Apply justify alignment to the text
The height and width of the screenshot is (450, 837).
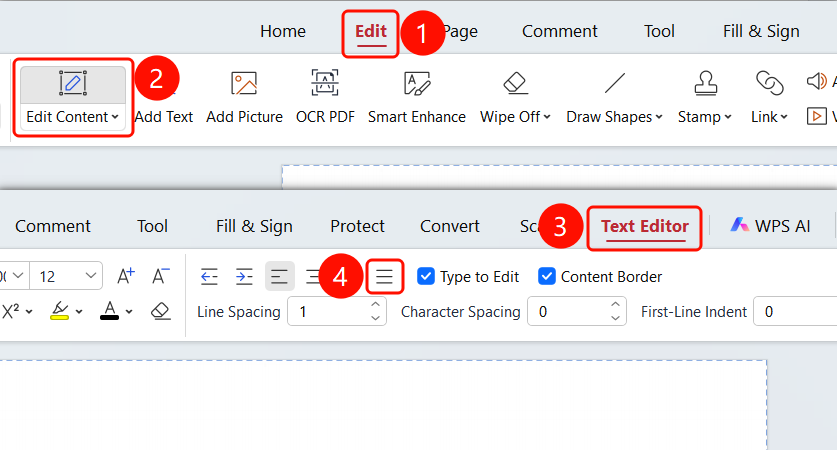384,277
